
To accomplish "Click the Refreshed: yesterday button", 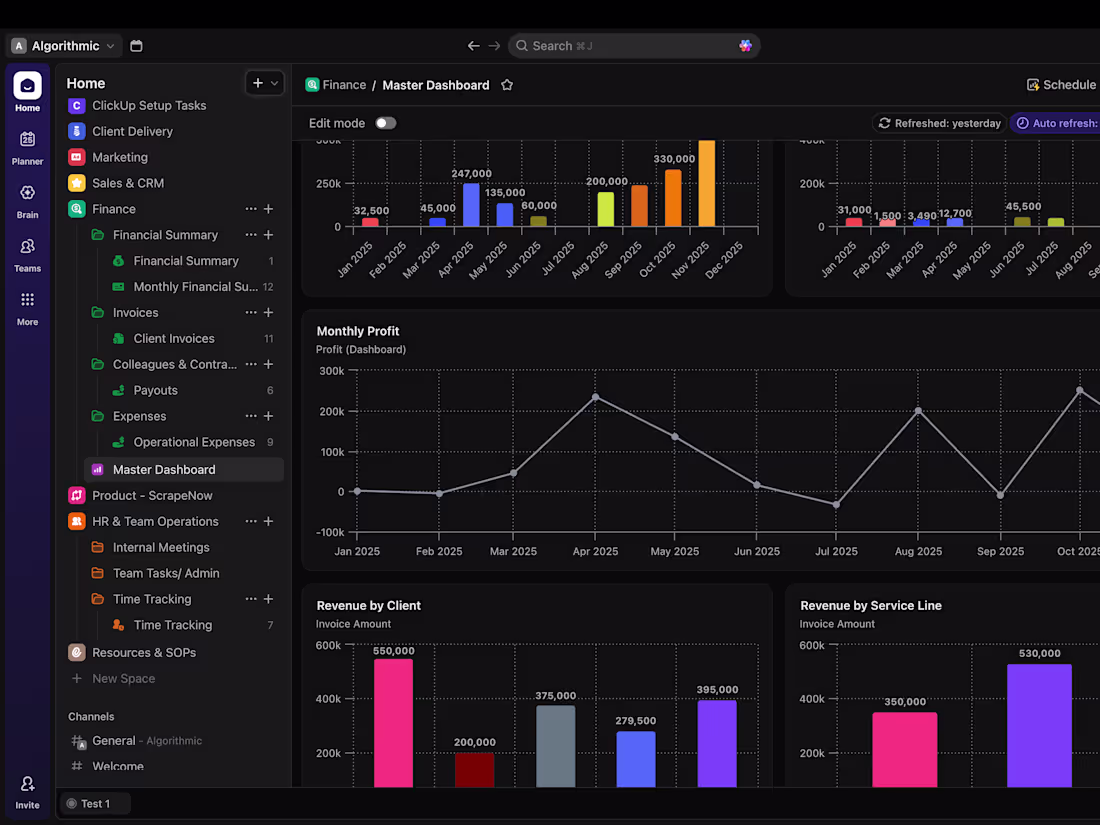I will [939, 123].
